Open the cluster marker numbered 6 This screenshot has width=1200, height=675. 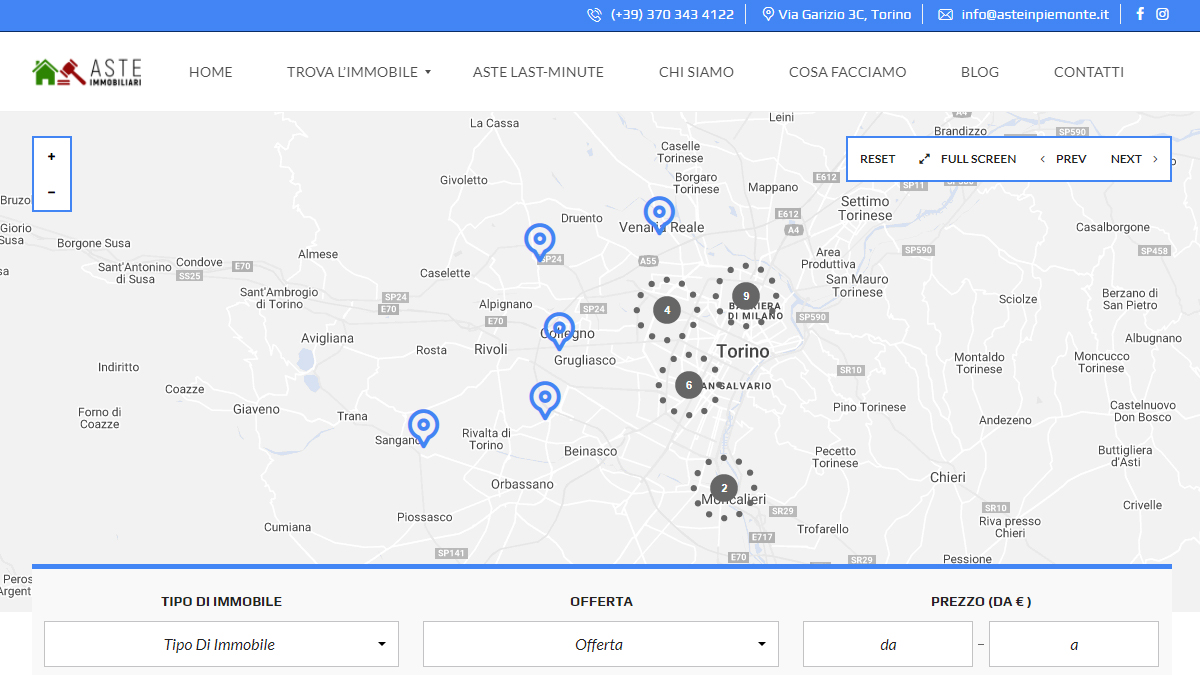pyautogui.click(x=689, y=385)
